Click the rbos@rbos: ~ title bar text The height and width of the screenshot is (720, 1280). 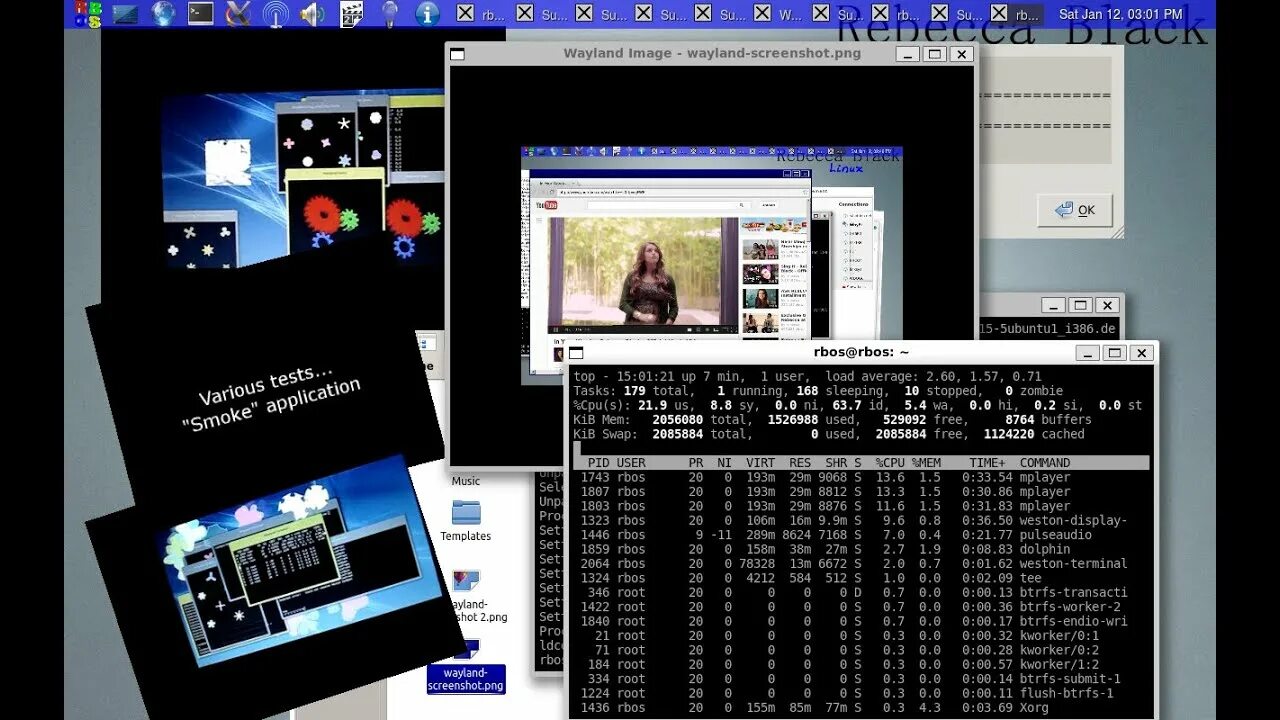(x=861, y=352)
